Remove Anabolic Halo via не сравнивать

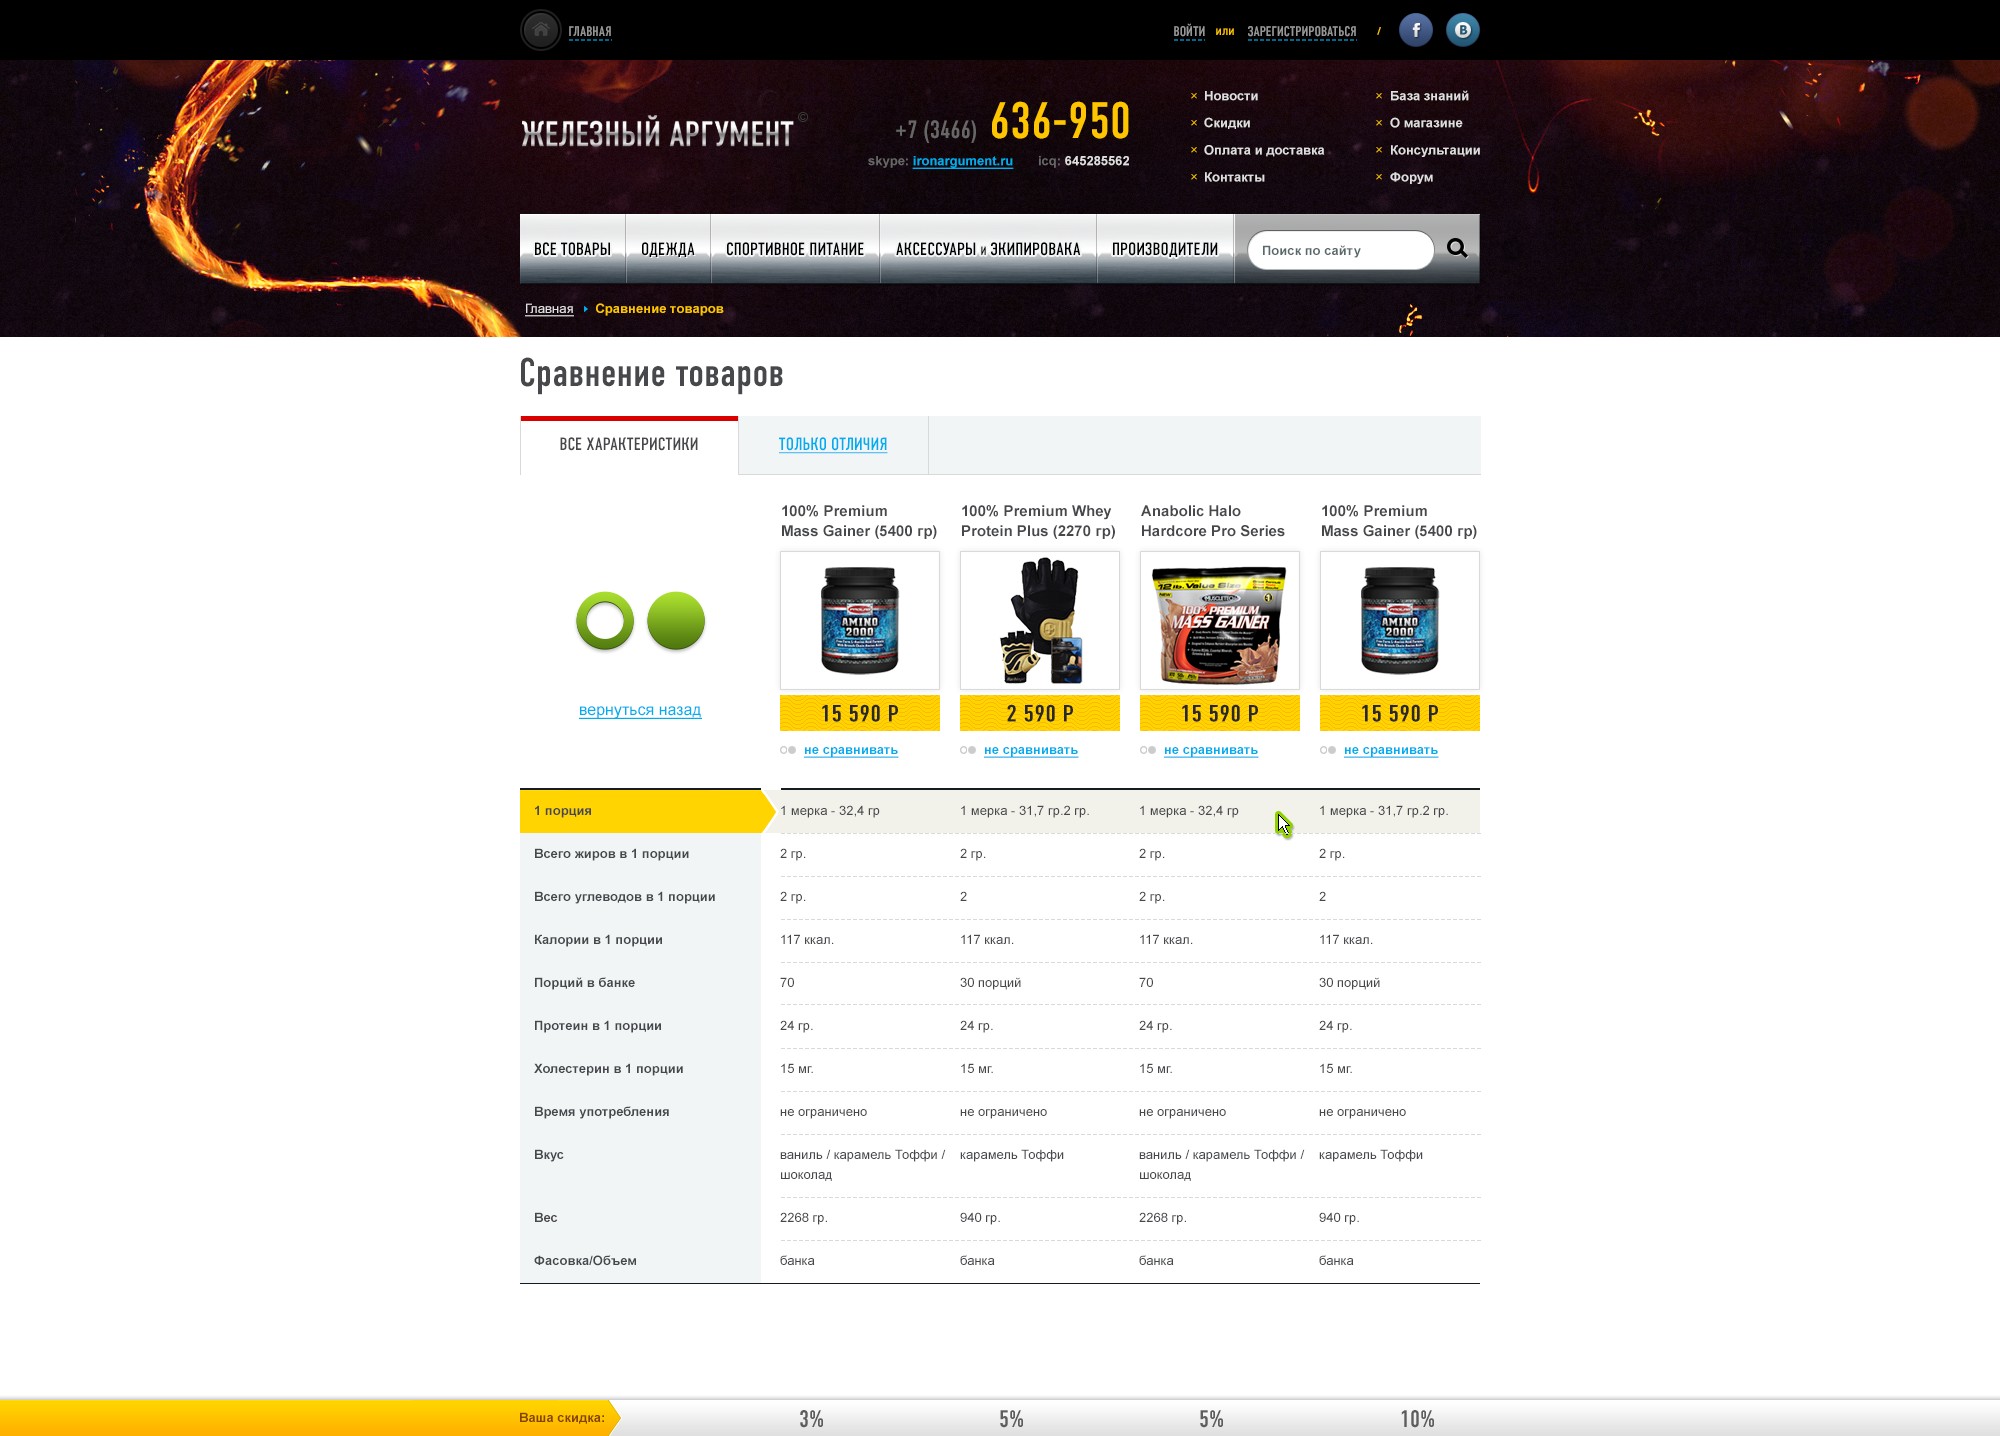[x=1211, y=750]
